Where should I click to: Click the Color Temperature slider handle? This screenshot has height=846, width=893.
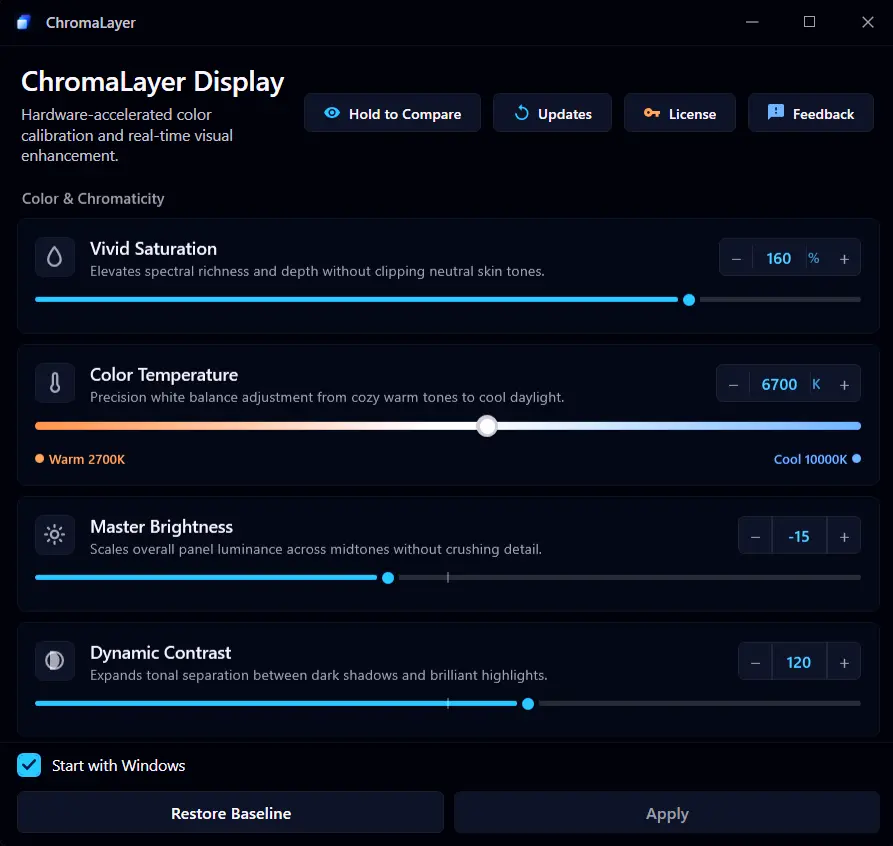click(x=487, y=426)
